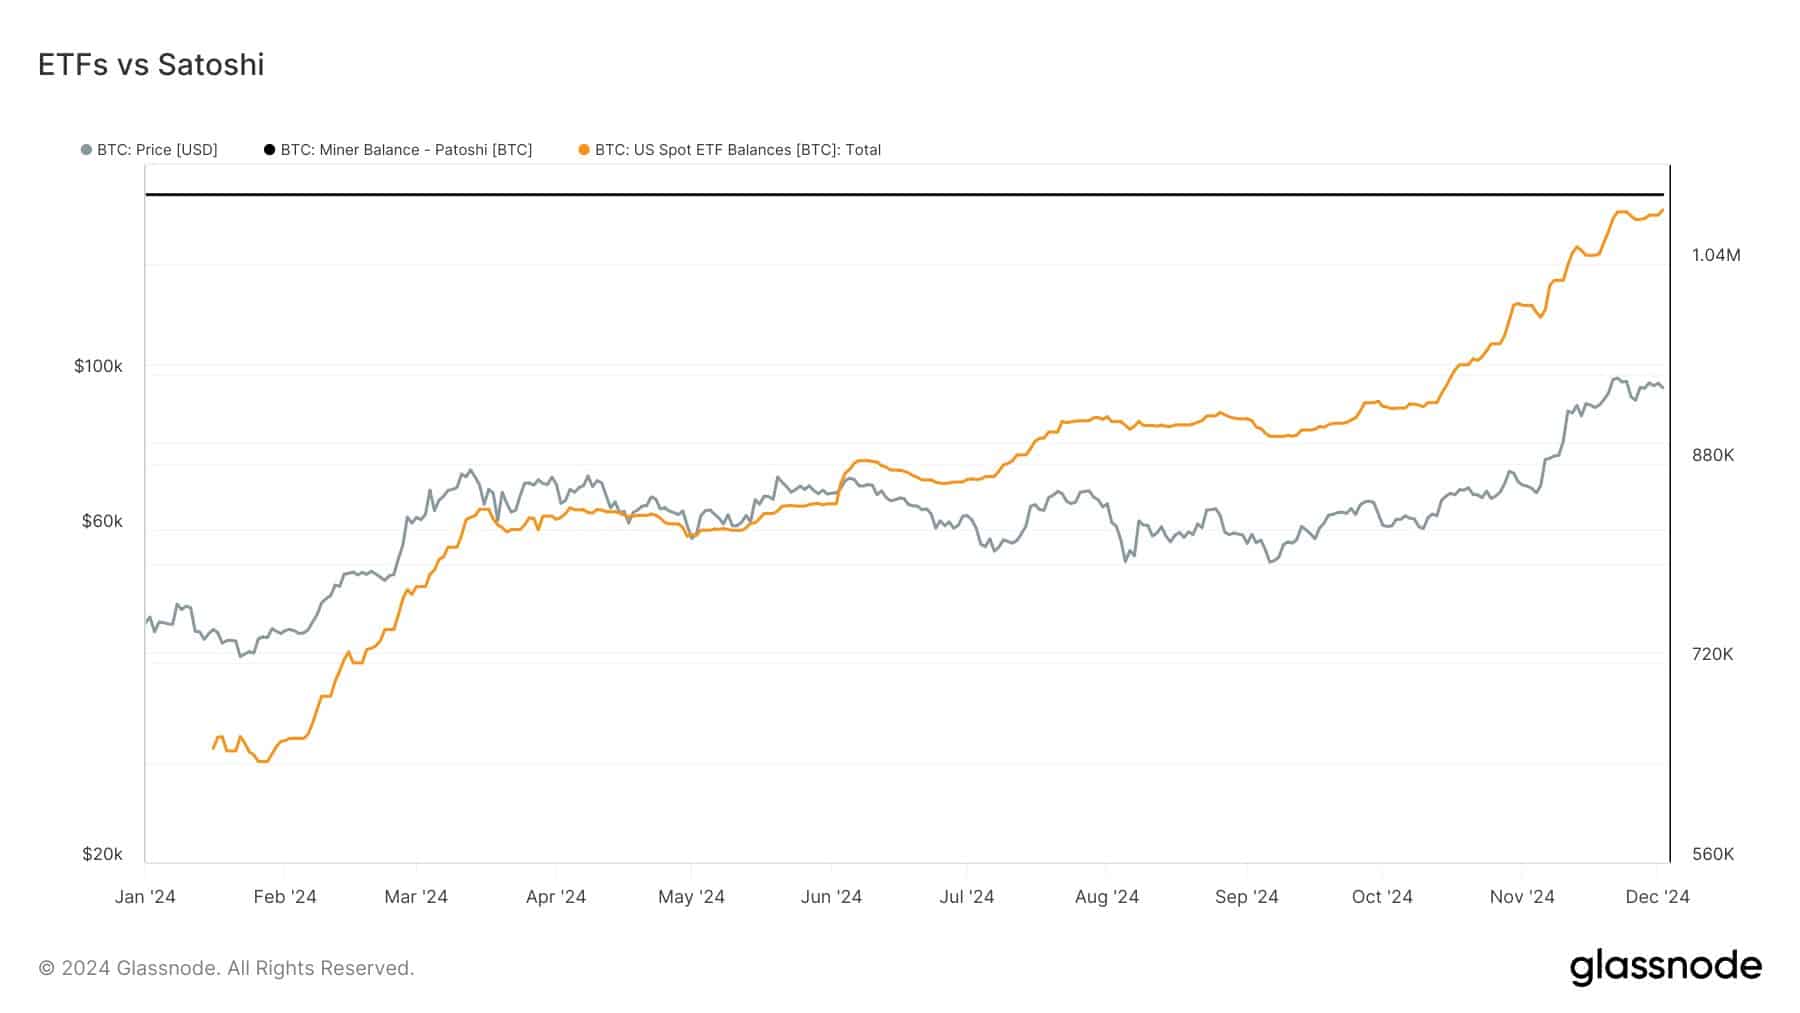
Task: Click the $20k left axis label
Action: (x=102, y=854)
